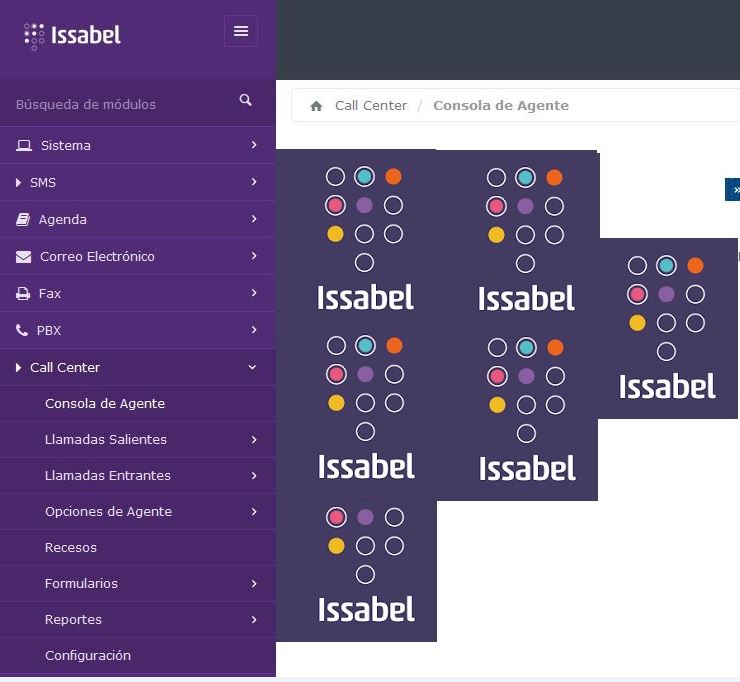Select Configuración in the sidebar
The height and width of the screenshot is (682, 740).
coord(88,656)
